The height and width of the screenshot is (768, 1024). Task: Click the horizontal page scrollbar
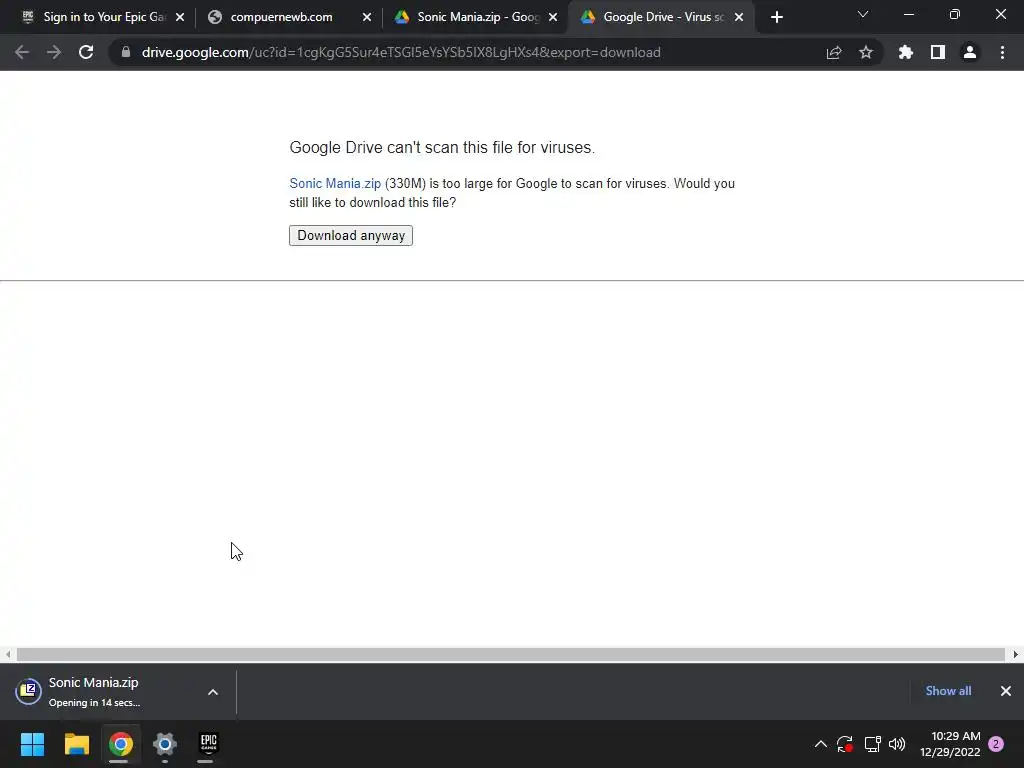pos(511,654)
